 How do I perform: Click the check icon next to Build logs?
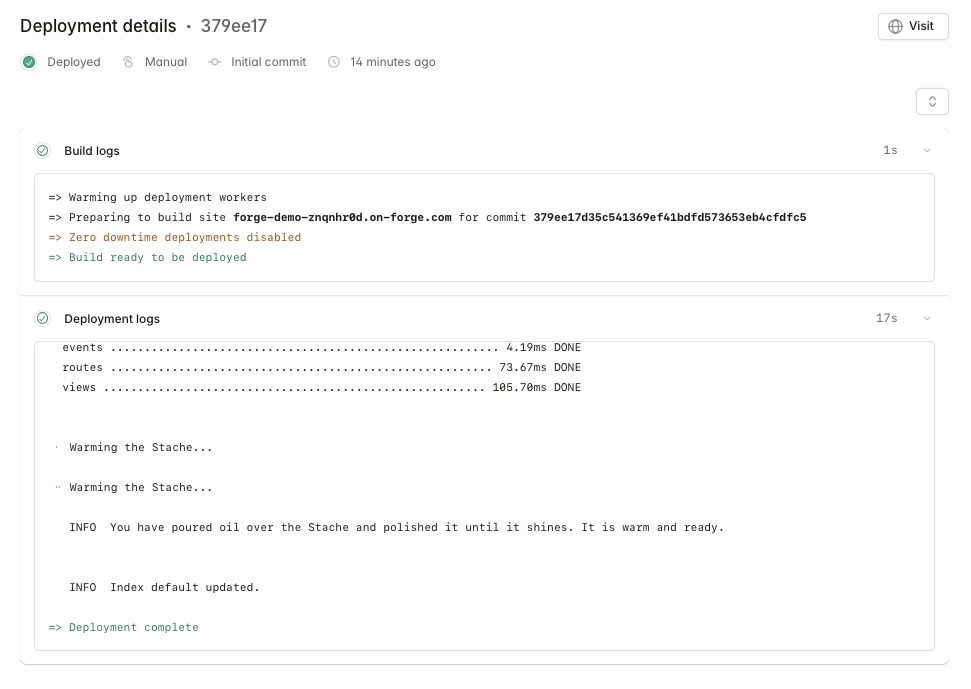point(43,150)
